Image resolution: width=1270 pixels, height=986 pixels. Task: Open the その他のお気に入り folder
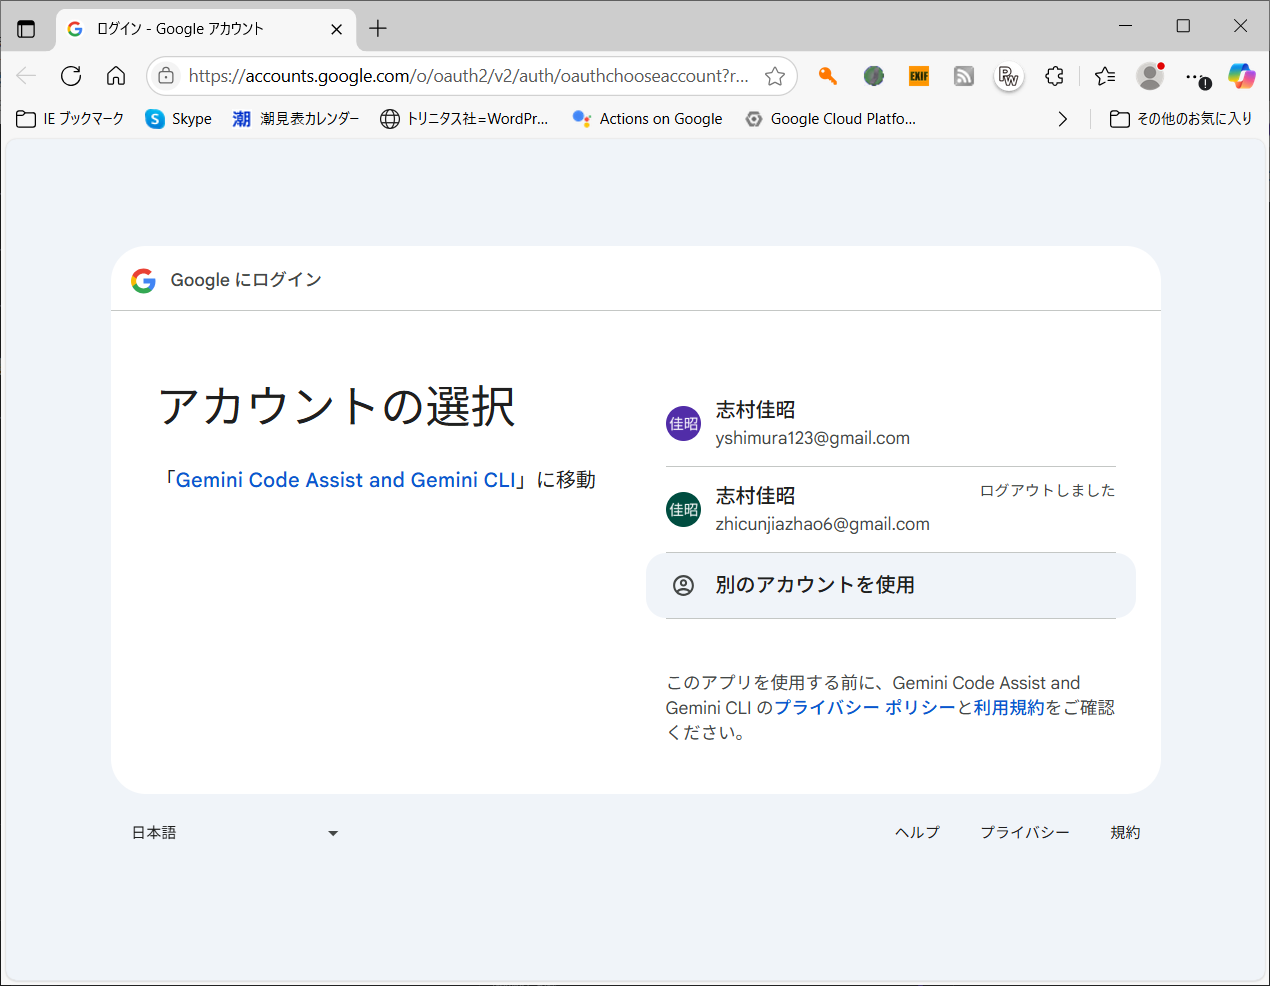(1181, 119)
